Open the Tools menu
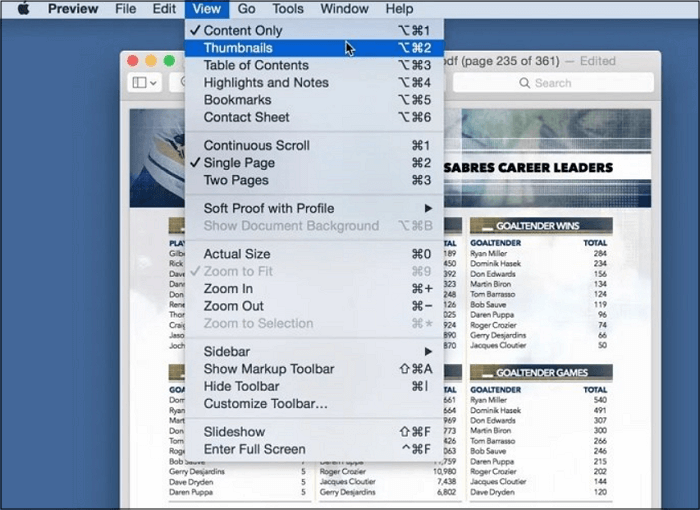Screen dimensions: 700x510 [288, 9]
